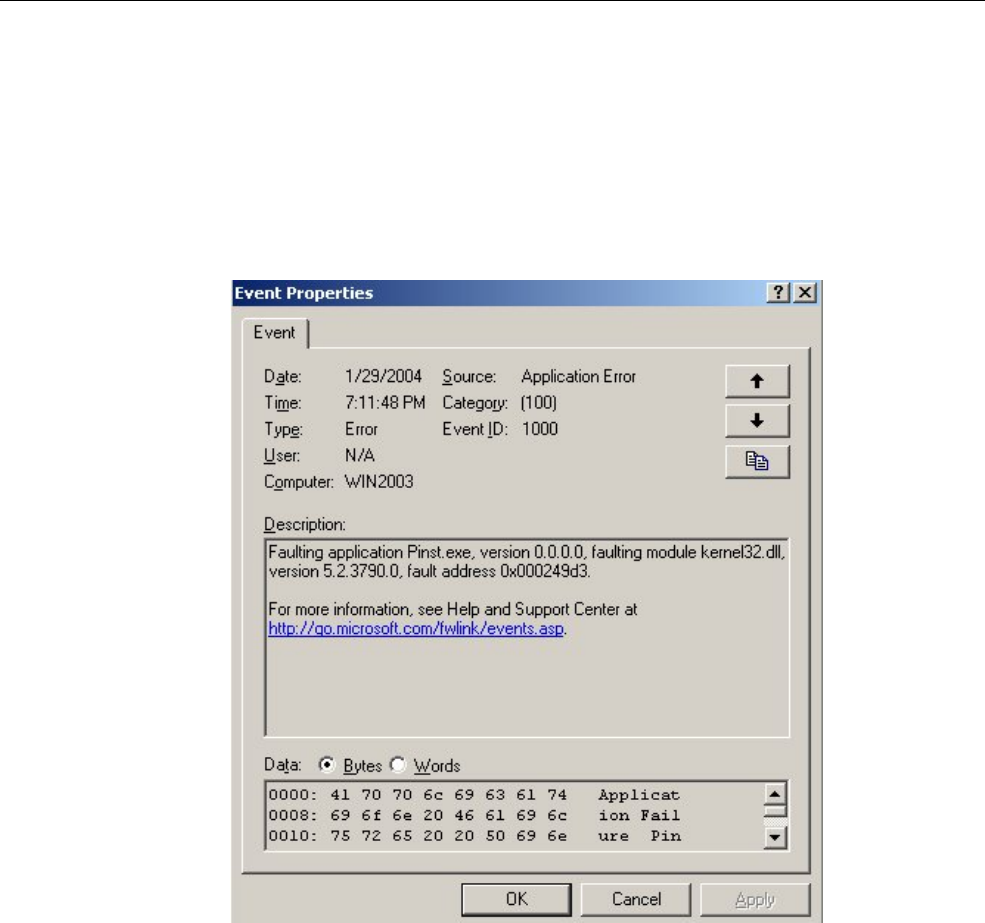Open the title bar help question mark
The width and height of the screenshot is (985, 923).
(x=778, y=293)
